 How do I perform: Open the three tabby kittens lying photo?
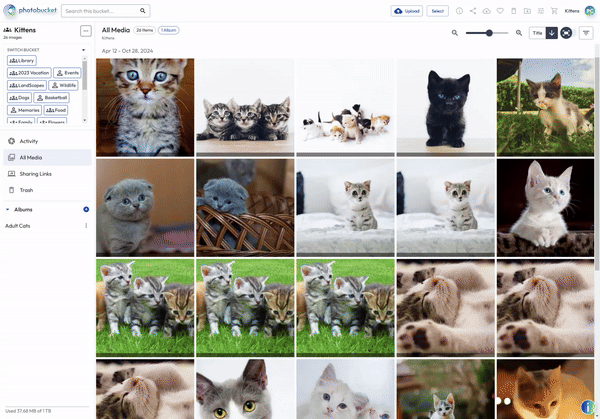245,107
